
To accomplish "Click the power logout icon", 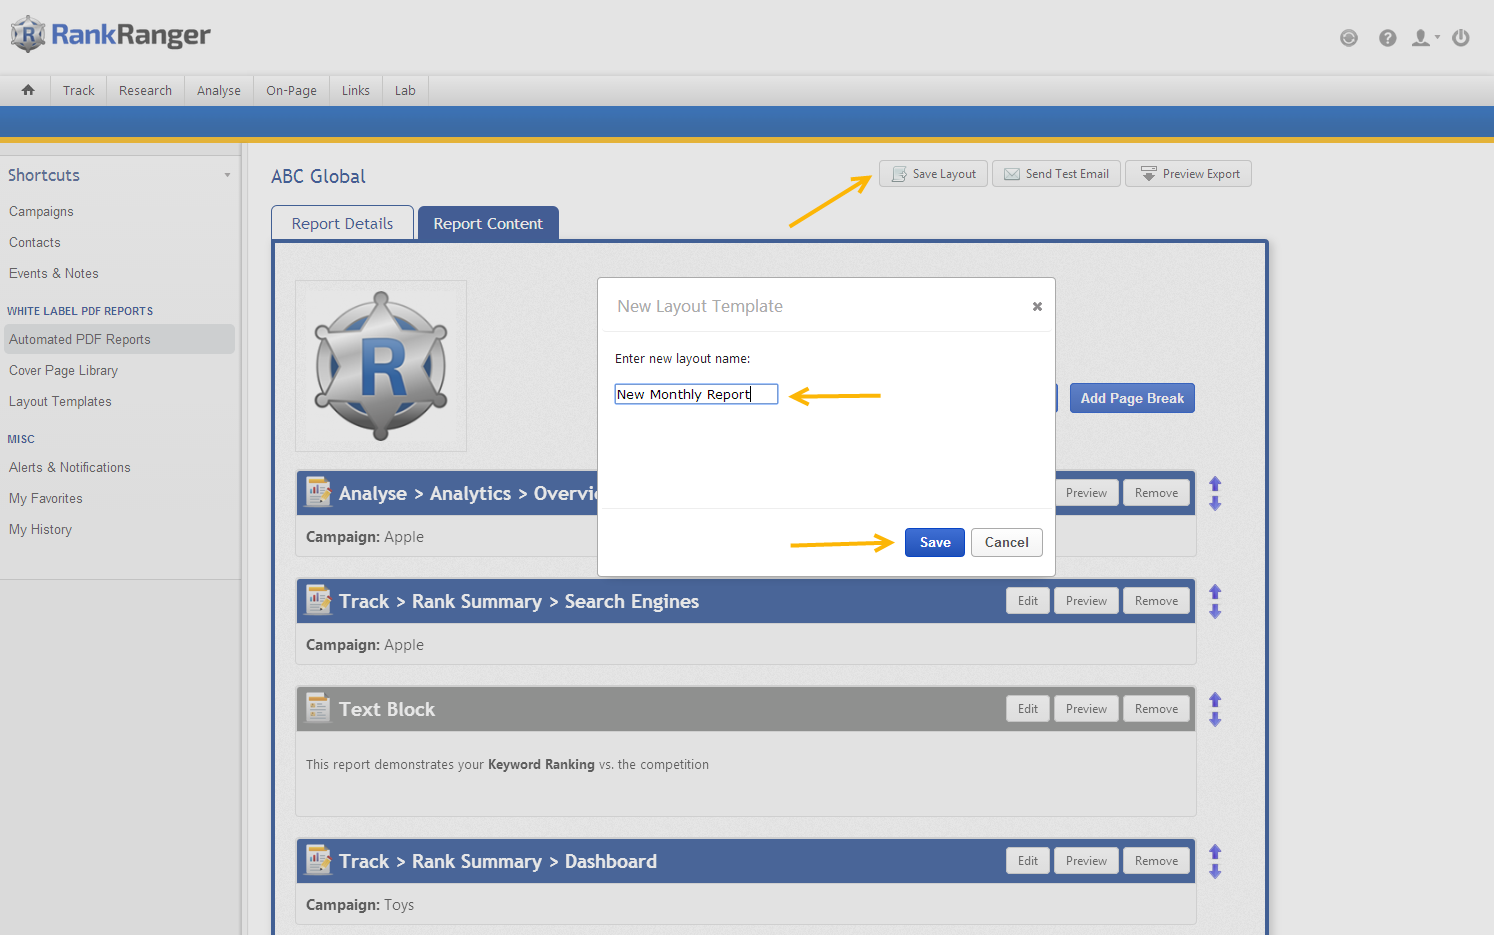I will tap(1460, 38).
